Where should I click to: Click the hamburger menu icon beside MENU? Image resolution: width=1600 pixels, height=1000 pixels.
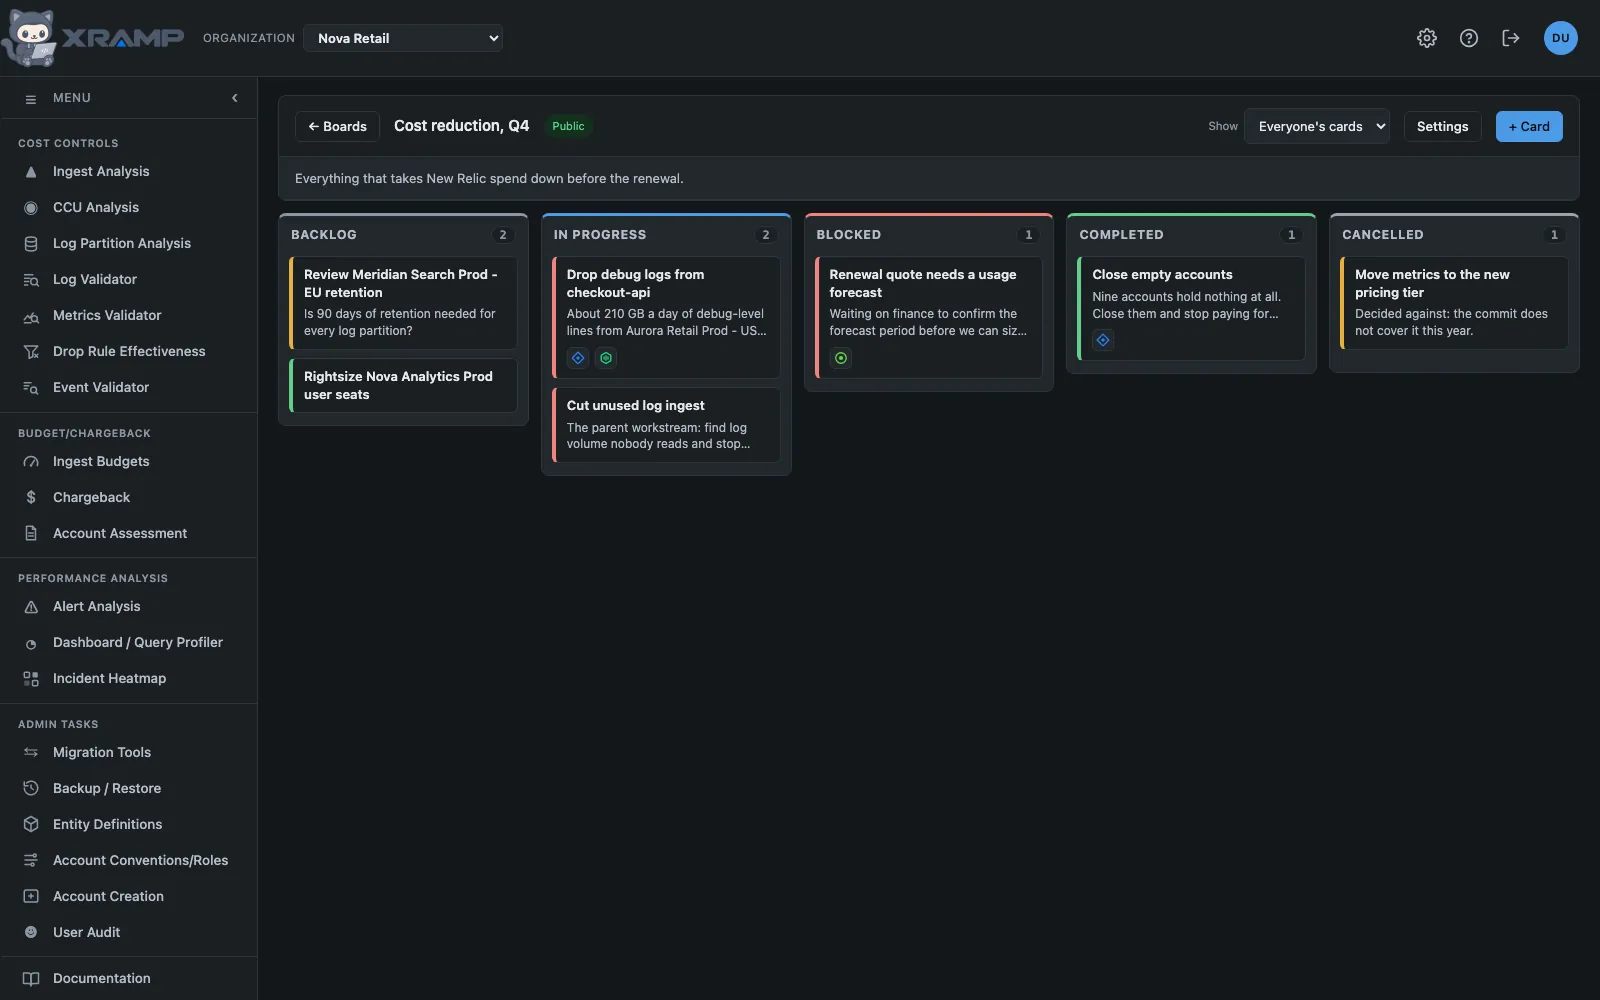(x=31, y=98)
